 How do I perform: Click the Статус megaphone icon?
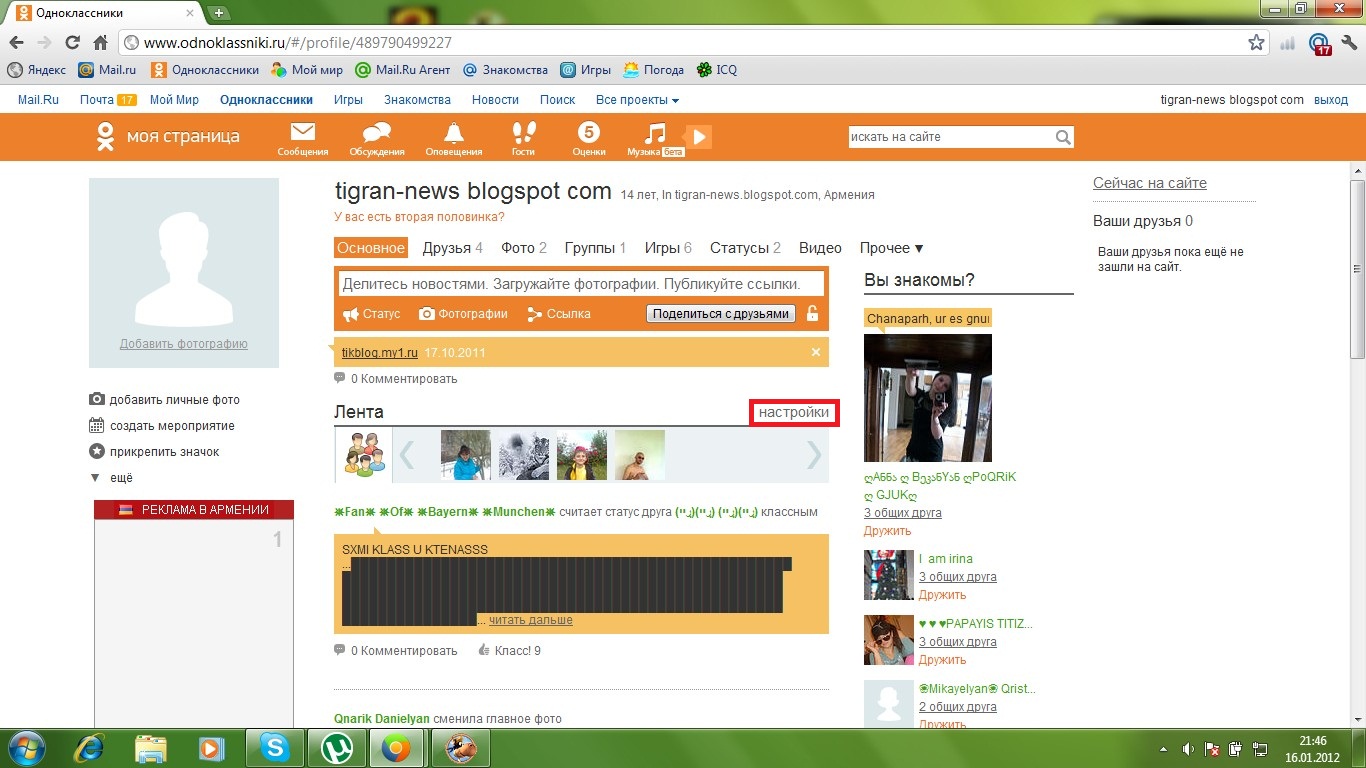click(x=351, y=314)
